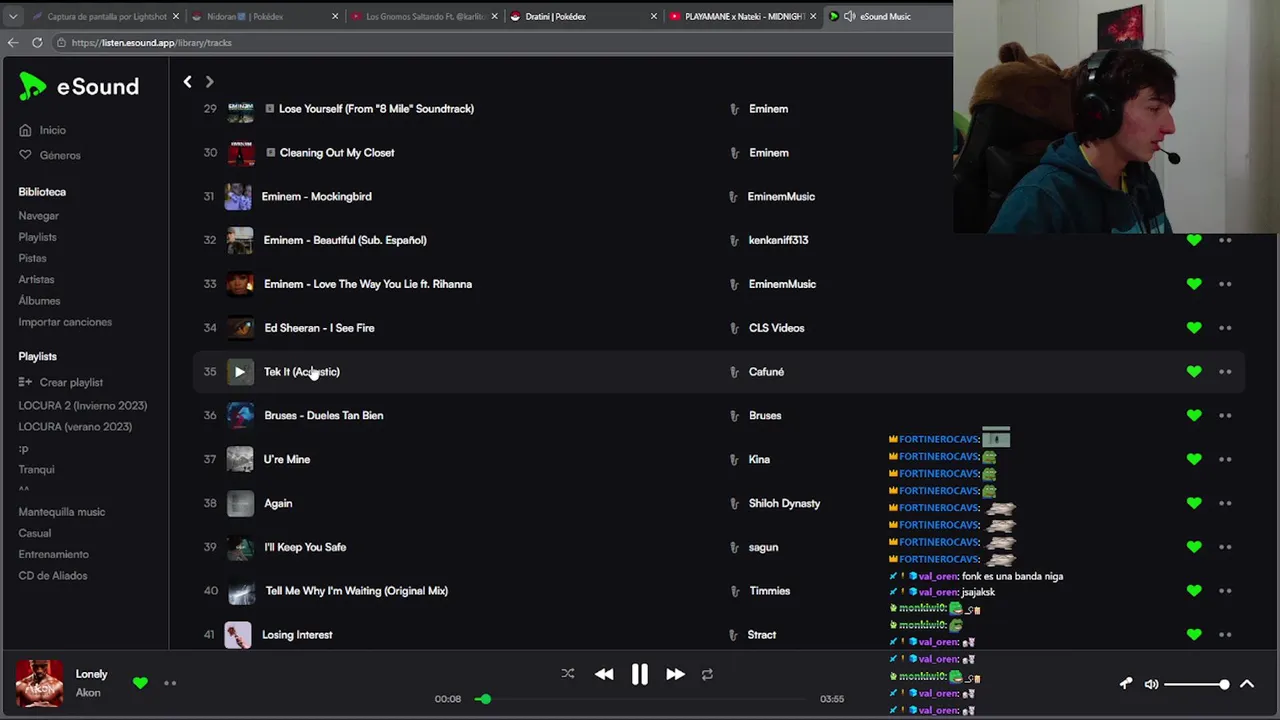Open artist Shiloh Dynasty on the Again row
1280x720 pixels.
coord(784,503)
